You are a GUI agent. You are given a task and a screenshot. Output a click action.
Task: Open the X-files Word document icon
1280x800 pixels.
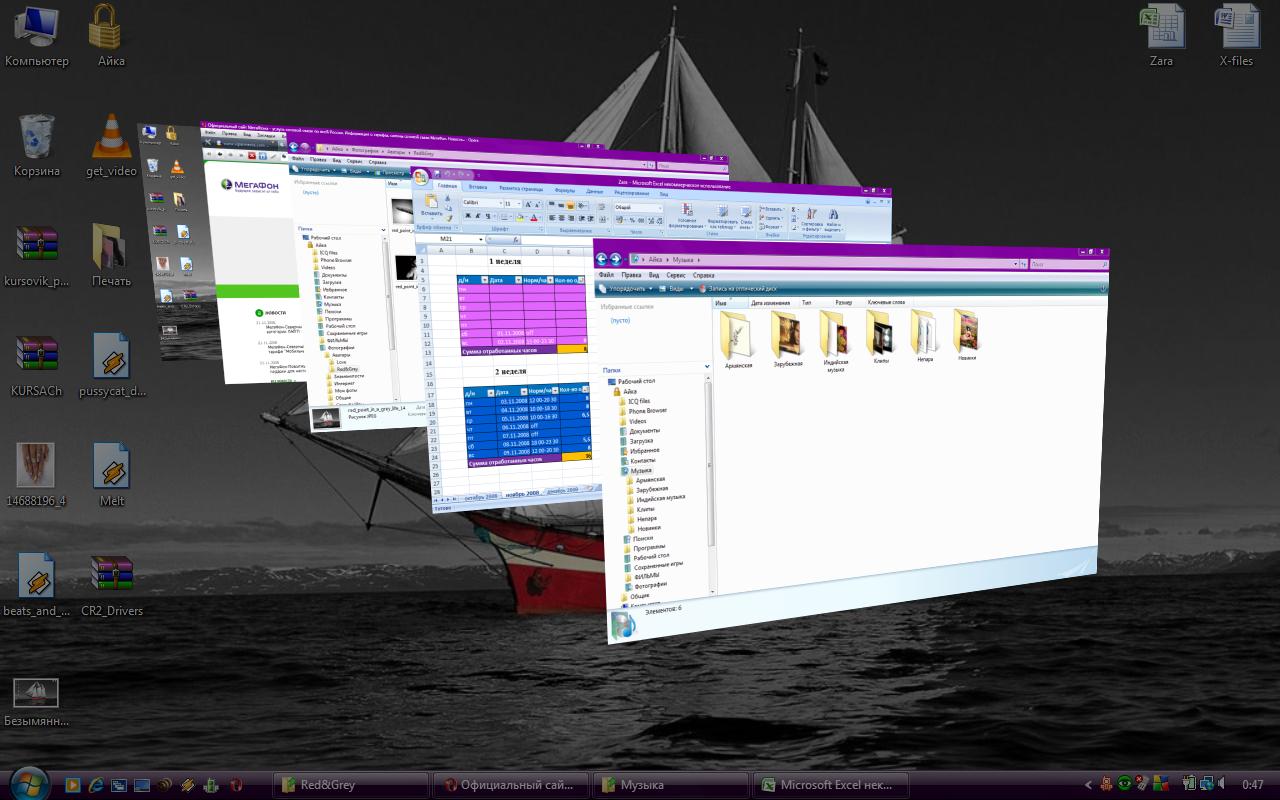[x=1236, y=28]
